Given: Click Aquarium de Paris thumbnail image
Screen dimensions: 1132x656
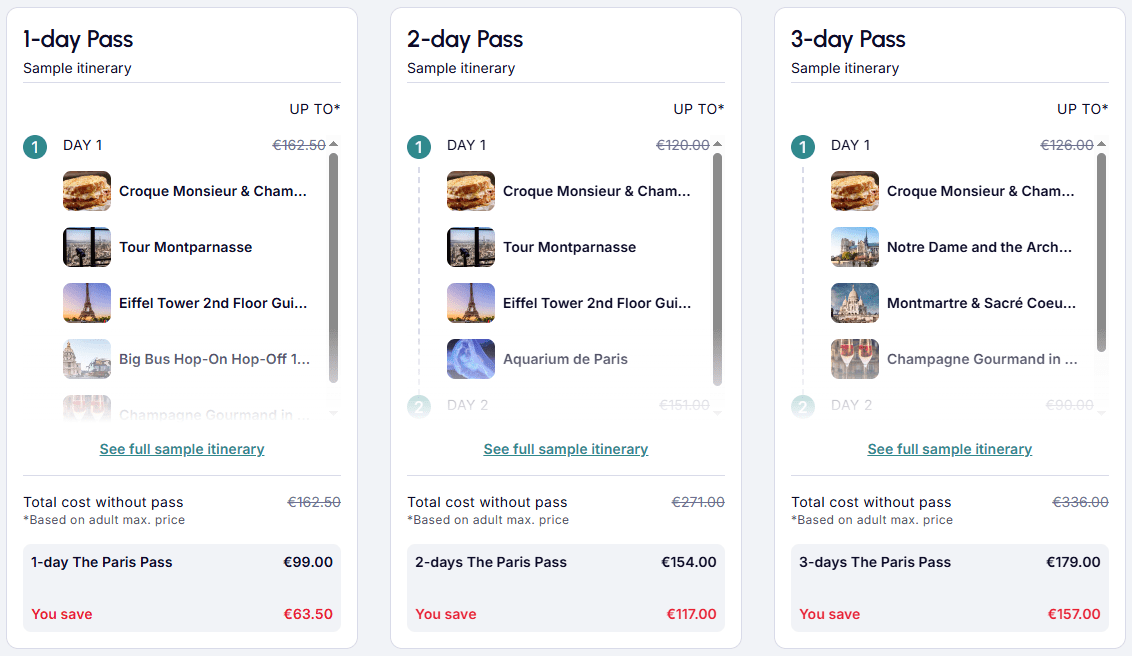Looking at the screenshot, I should coord(471,359).
